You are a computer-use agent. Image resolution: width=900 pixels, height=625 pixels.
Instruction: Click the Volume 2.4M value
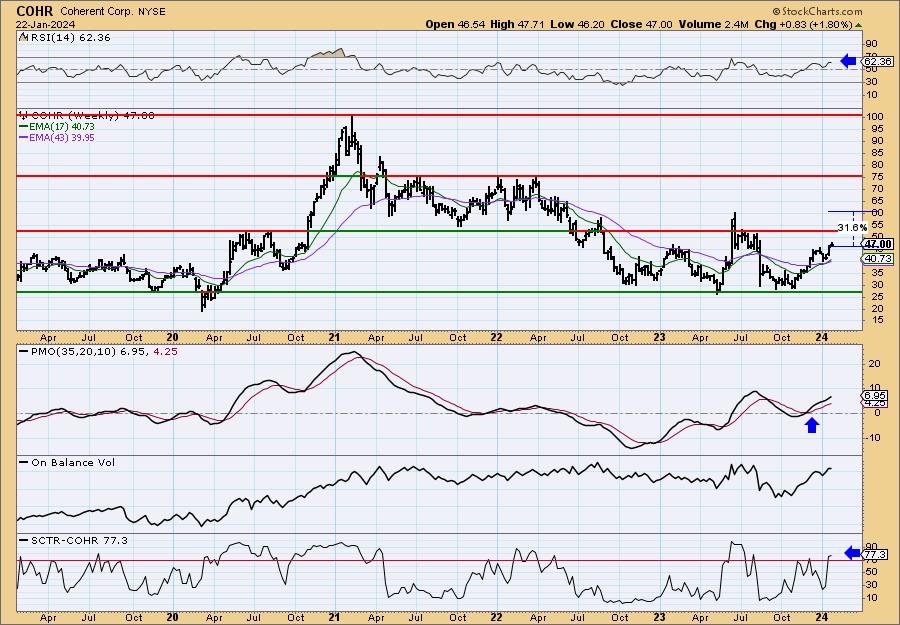pyautogui.click(x=713, y=24)
